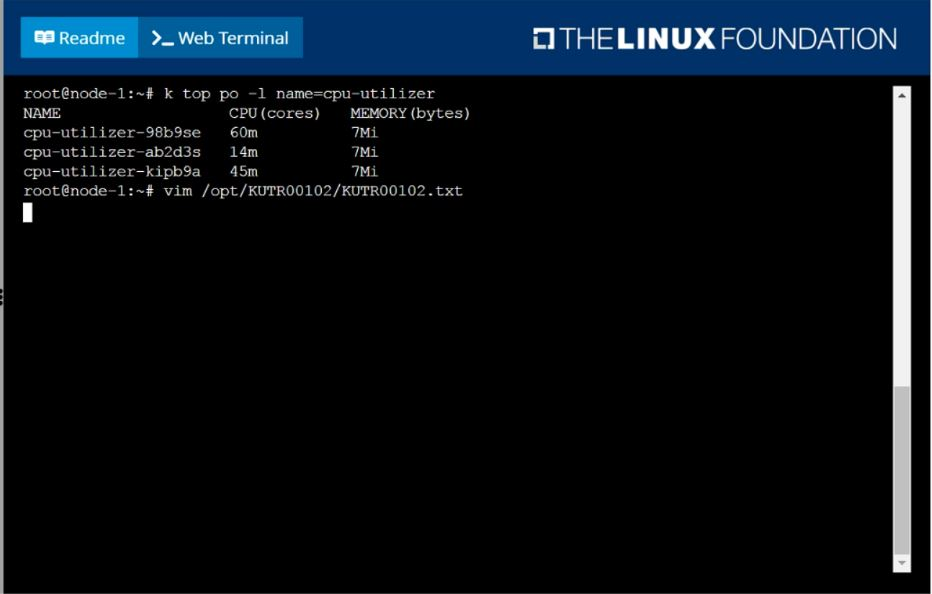932x594 pixels.
Task: Click the white terminal cursor block
Action: tap(28, 212)
